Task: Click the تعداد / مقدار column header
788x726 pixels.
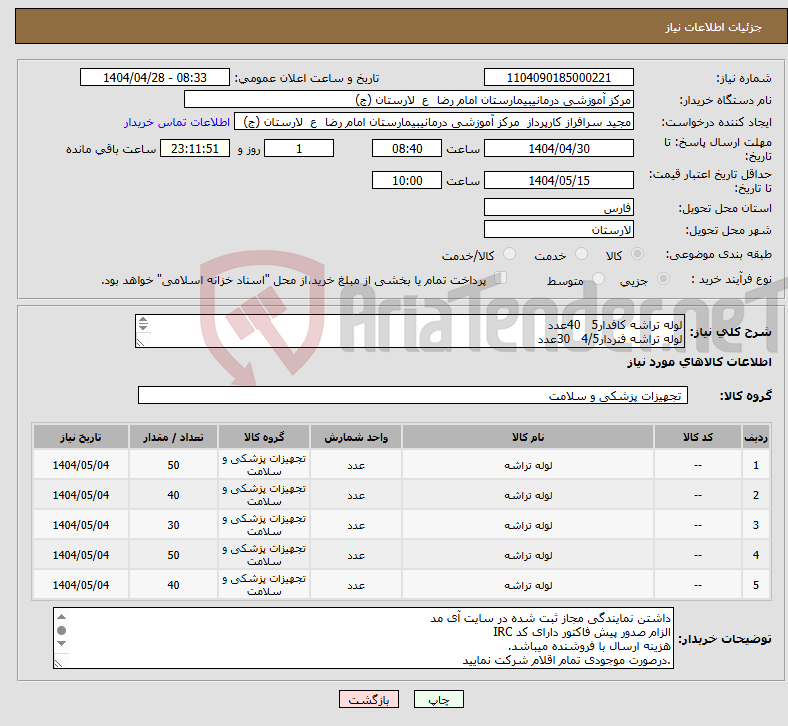Action: pyautogui.click(x=173, y=437)
